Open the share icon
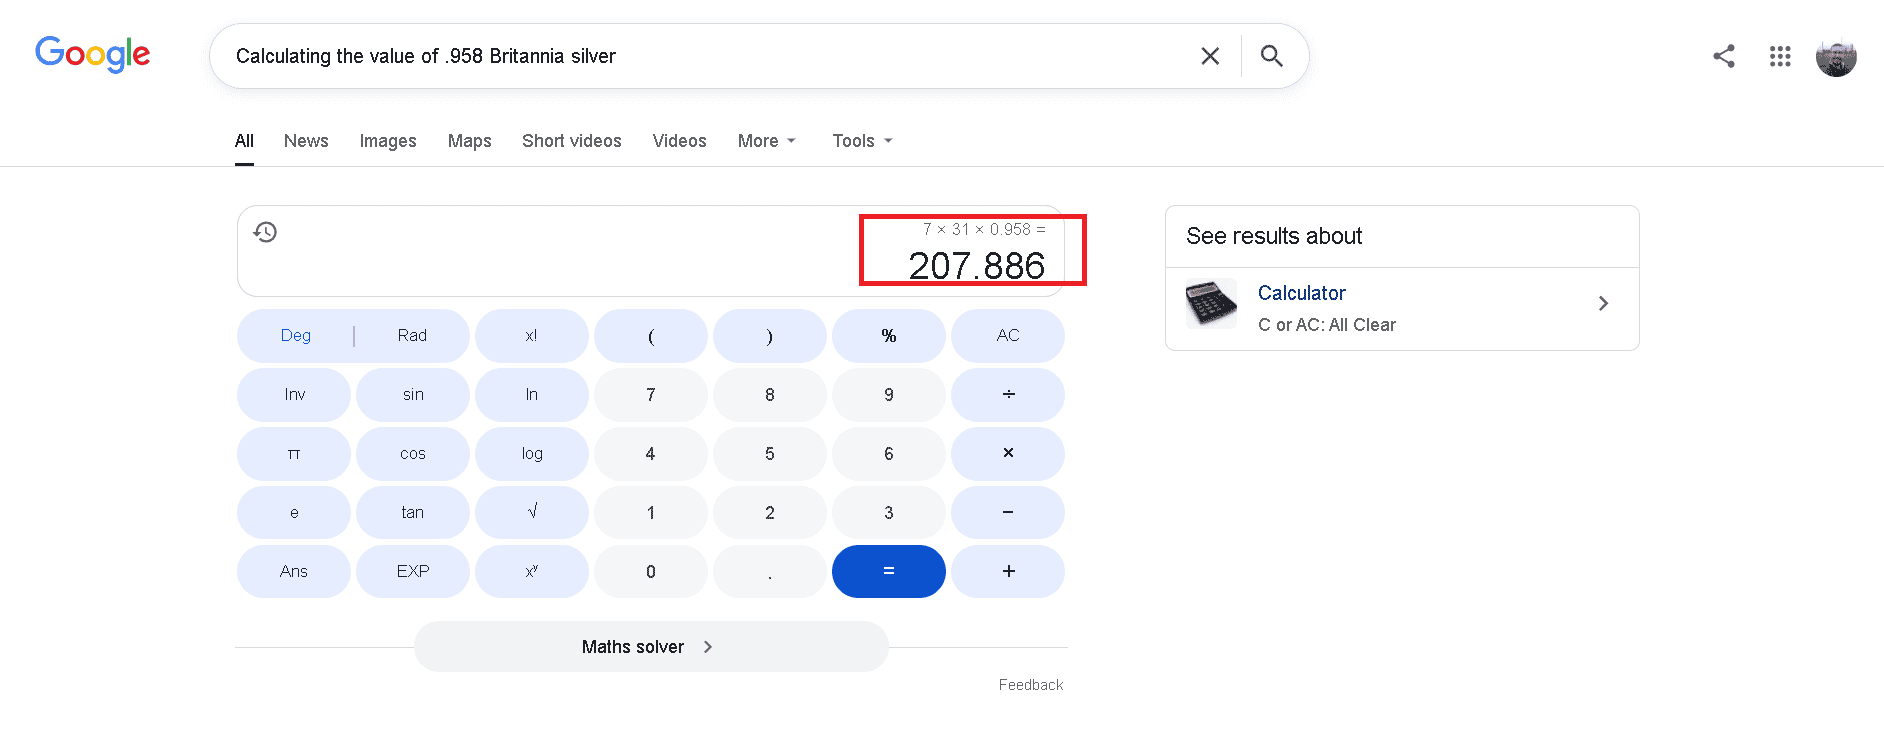The height and width of the screenshot is (738, 1884). [x=1723, y=56]
